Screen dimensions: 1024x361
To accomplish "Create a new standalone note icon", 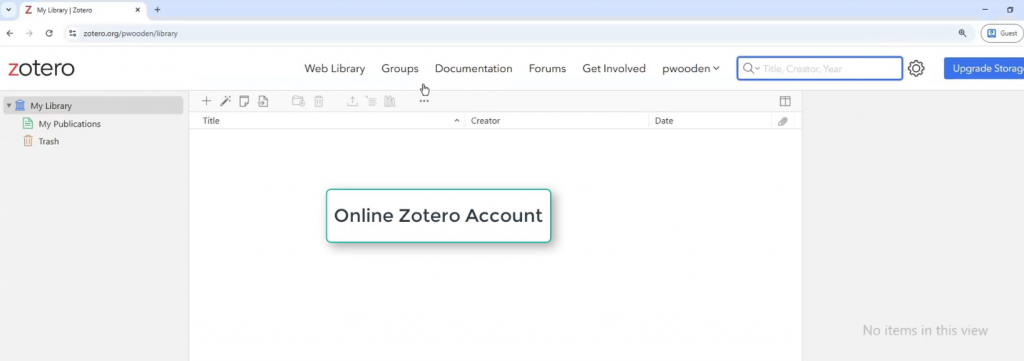I will pyautogui.click(x=244, y=101).
